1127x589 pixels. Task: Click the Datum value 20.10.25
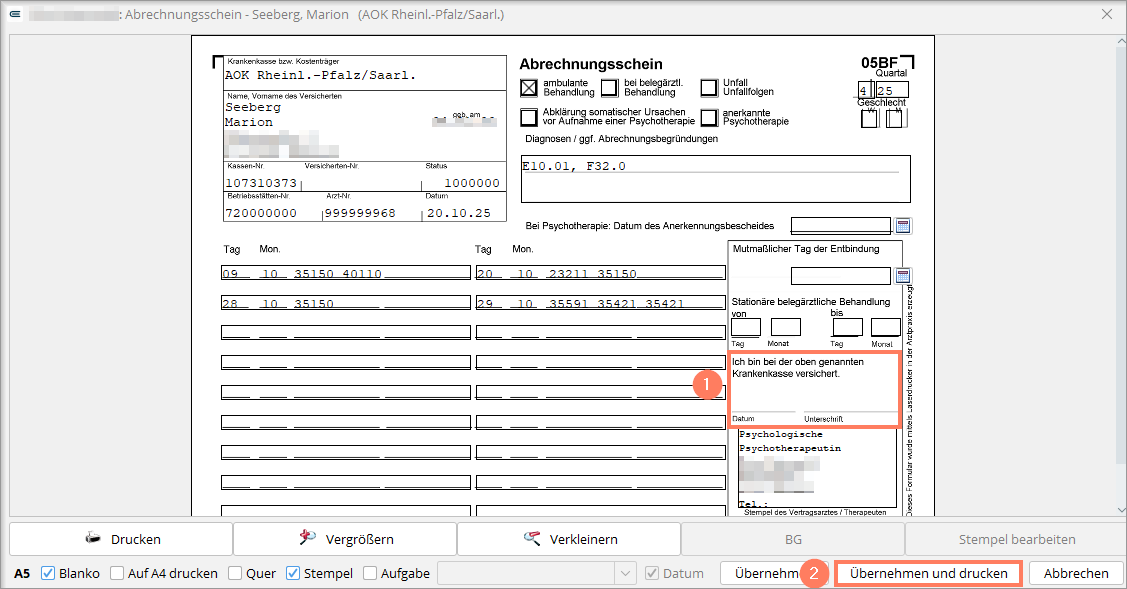pos(459,213)
